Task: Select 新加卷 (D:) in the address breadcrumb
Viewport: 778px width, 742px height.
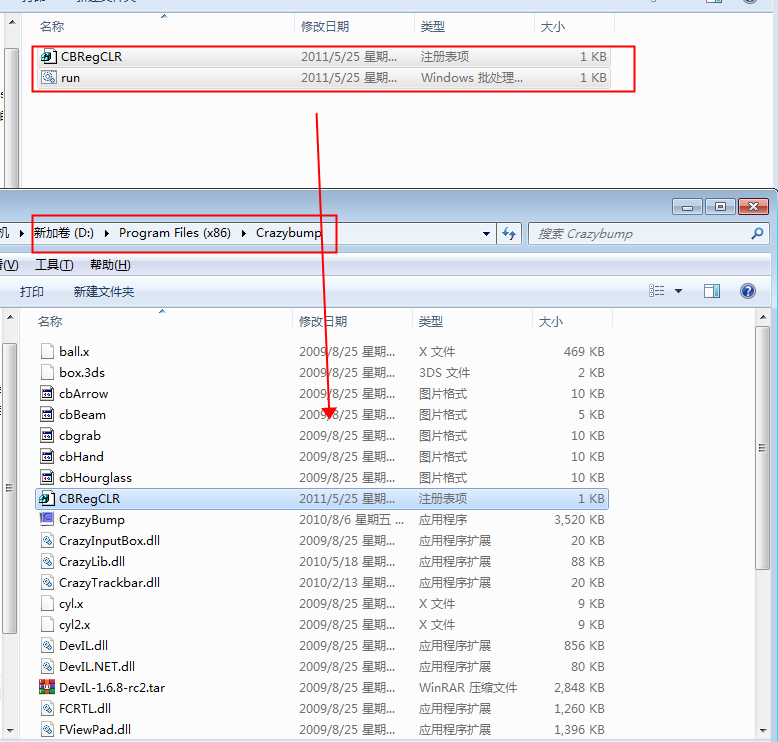Action: coord(64,233)
